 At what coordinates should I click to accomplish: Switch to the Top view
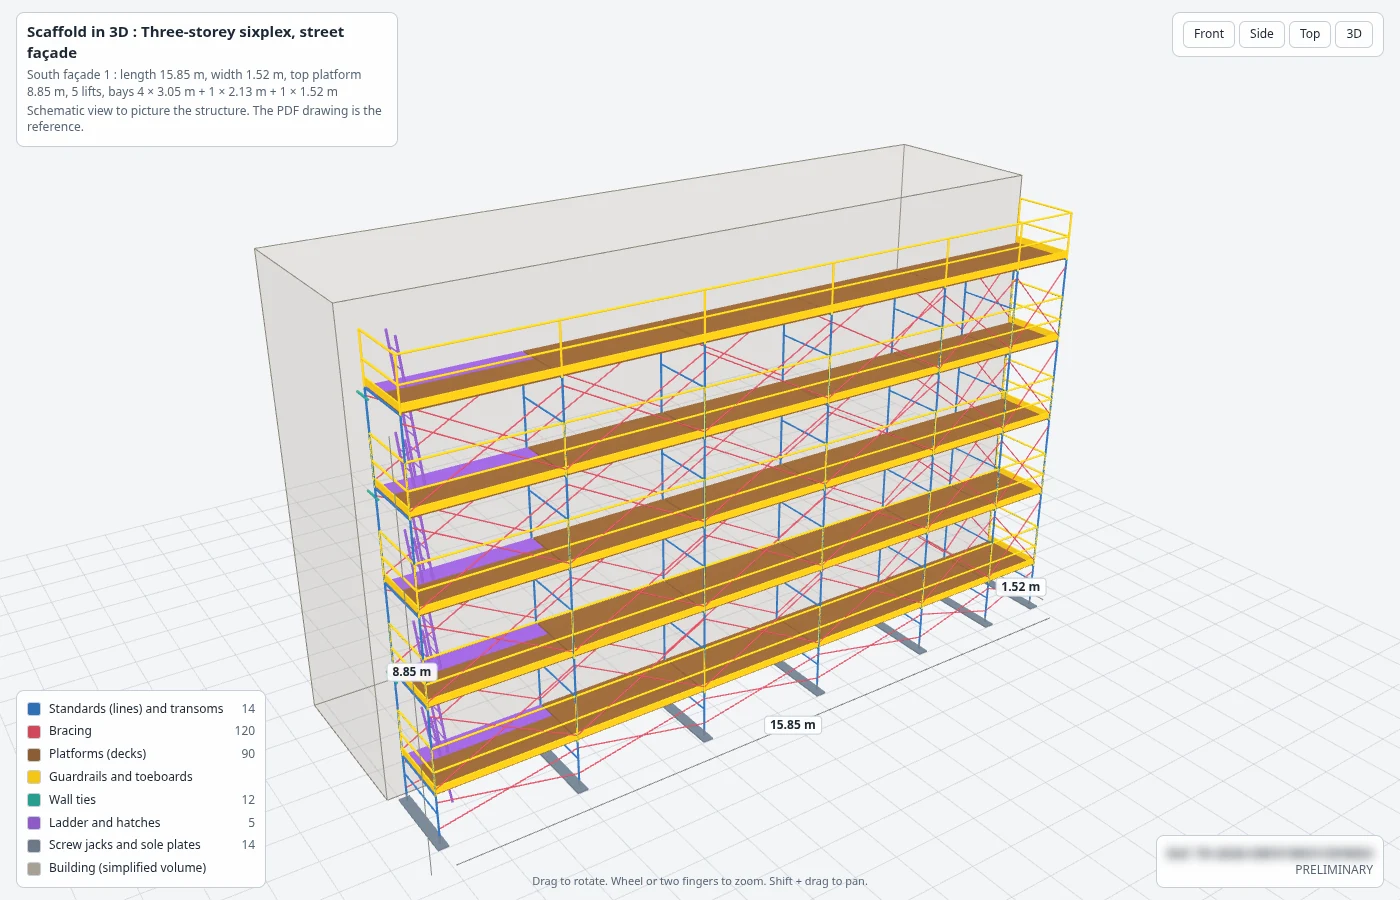tap(1310, 34)
